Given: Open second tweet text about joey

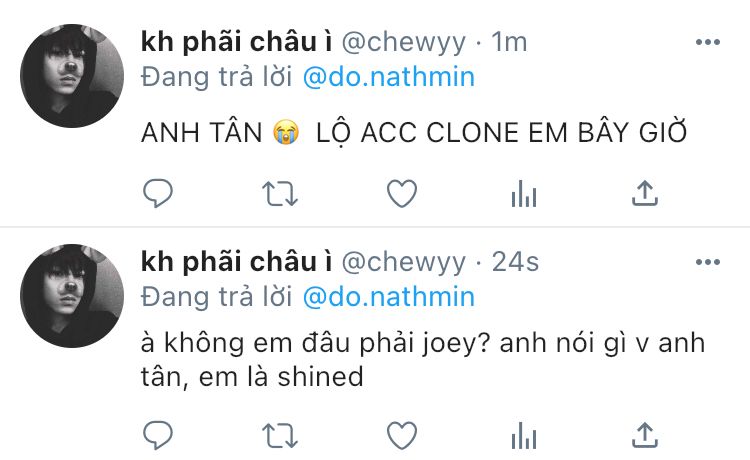Looking at the screenshot, I should pyautogui.click(x=423, y=360).
